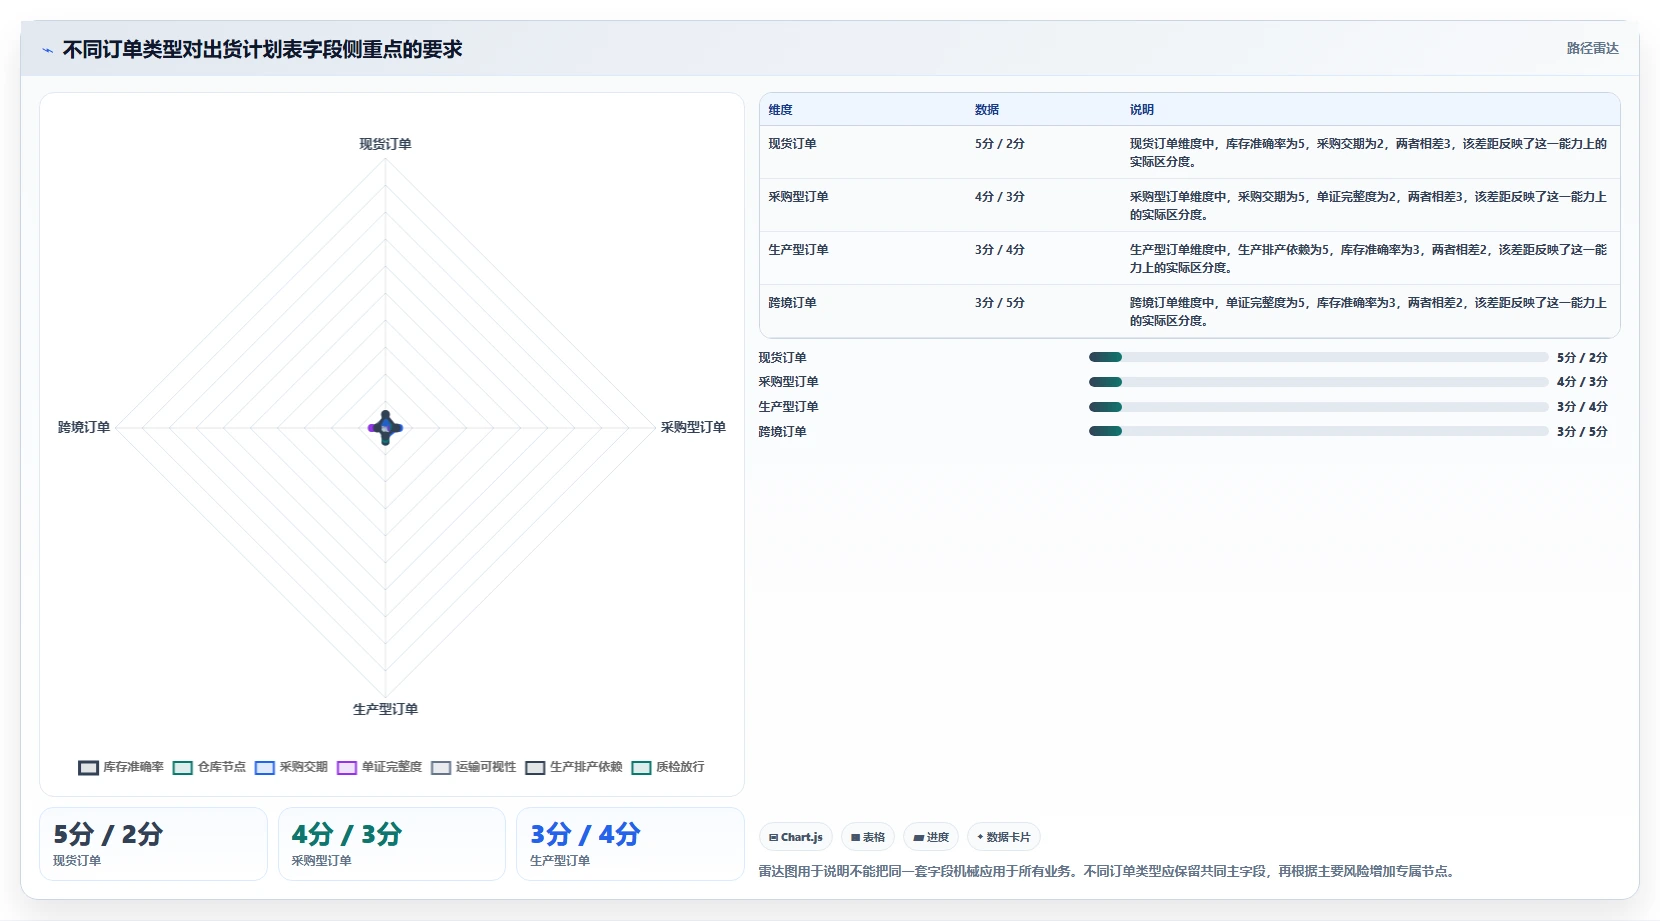Click the 维度 column header
Image resolution: width=1660 pixels, height=921 pixels.
pos(780,110)
